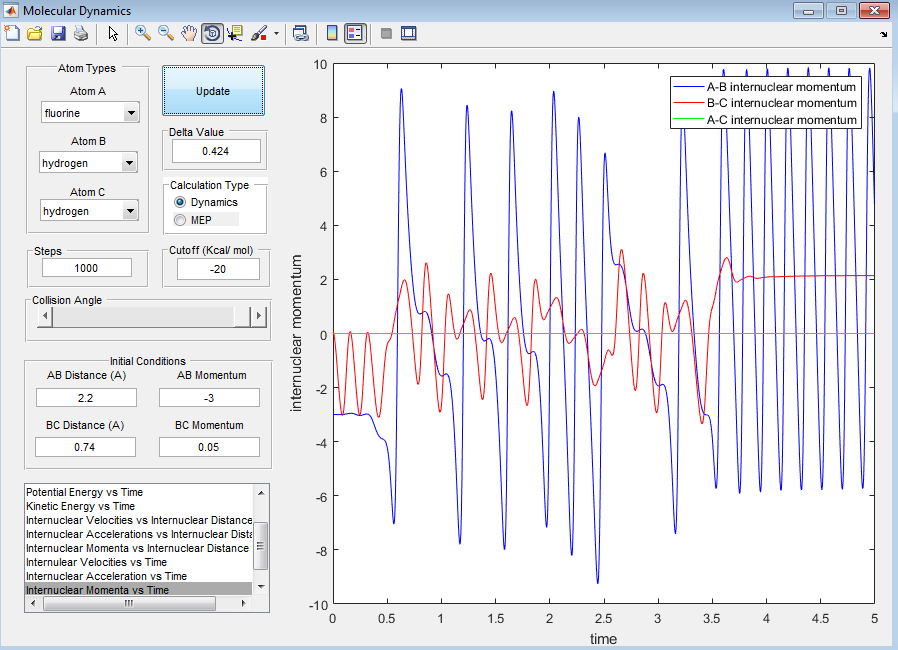This screenshot has width=898, height=650.
Task: Click the Steps input field
Action: [x=86, y=268]
